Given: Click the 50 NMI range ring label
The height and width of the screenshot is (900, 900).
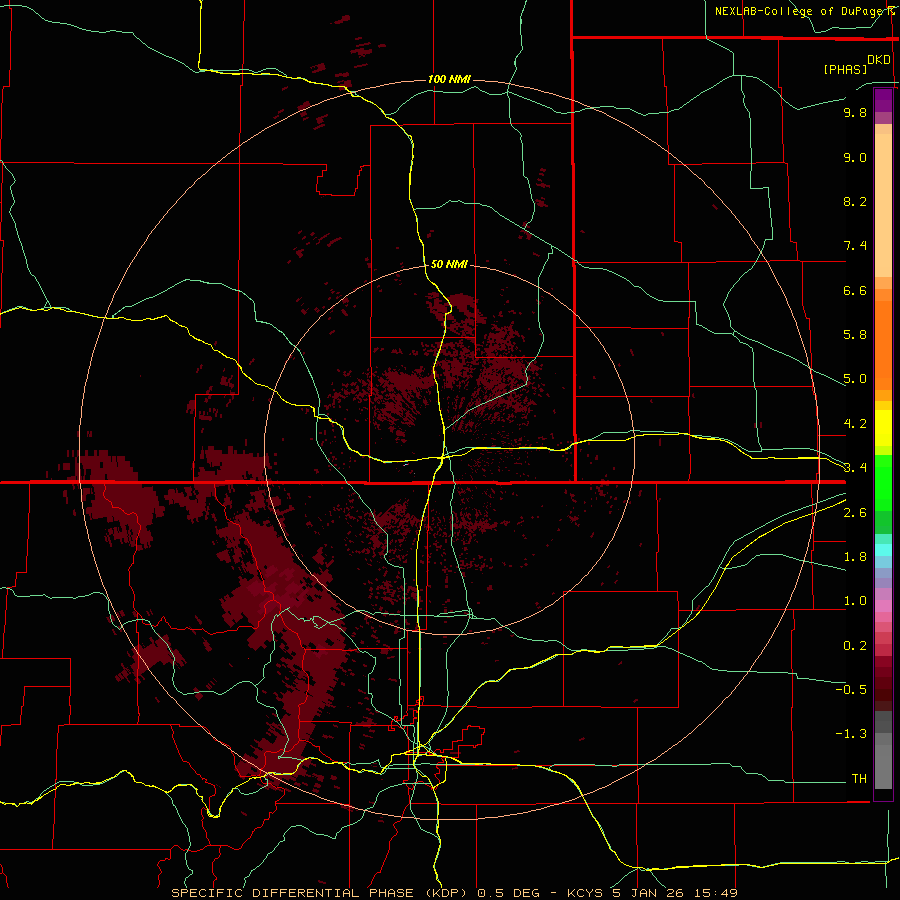Looking at the screenshot, I should (449, 265).
